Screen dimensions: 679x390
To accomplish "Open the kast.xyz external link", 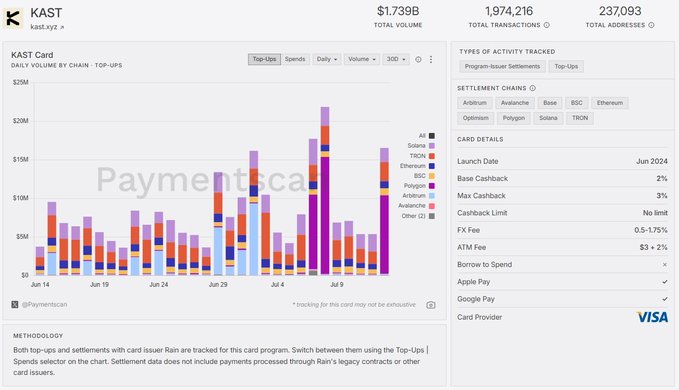I will point(47,27).
